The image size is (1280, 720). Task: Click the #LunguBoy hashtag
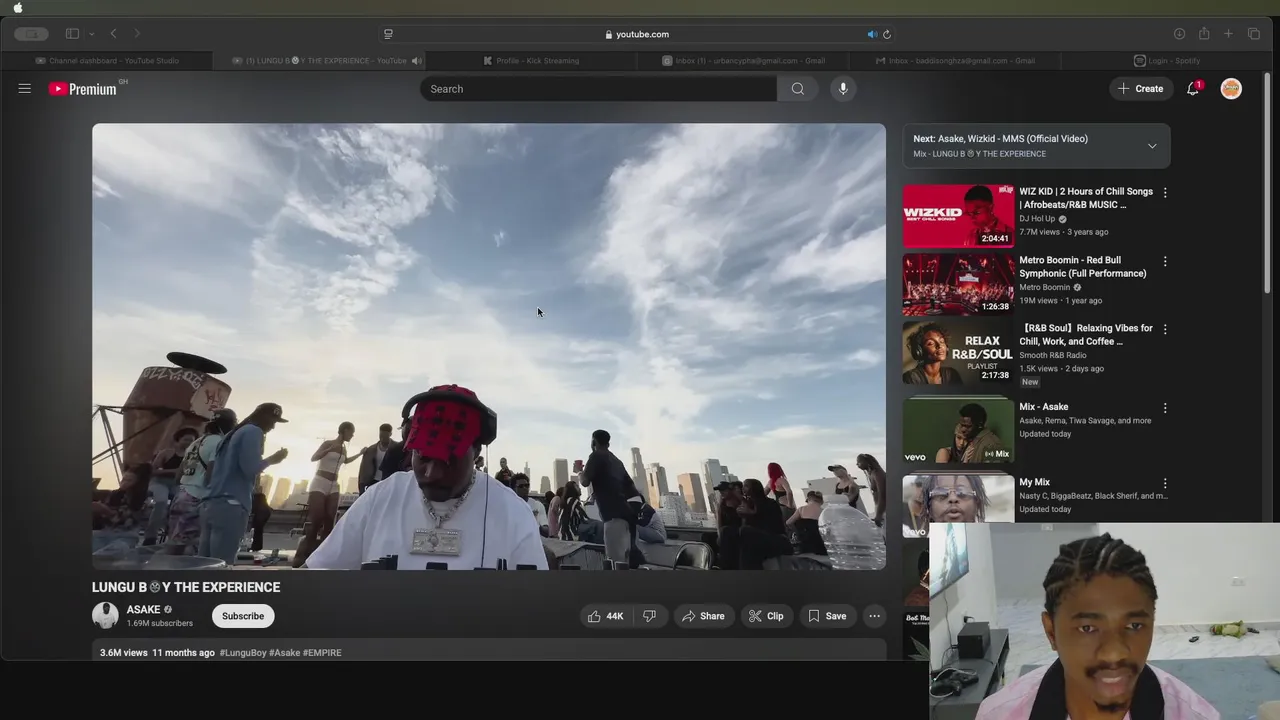pyautogui.click(x=243, y=653)
